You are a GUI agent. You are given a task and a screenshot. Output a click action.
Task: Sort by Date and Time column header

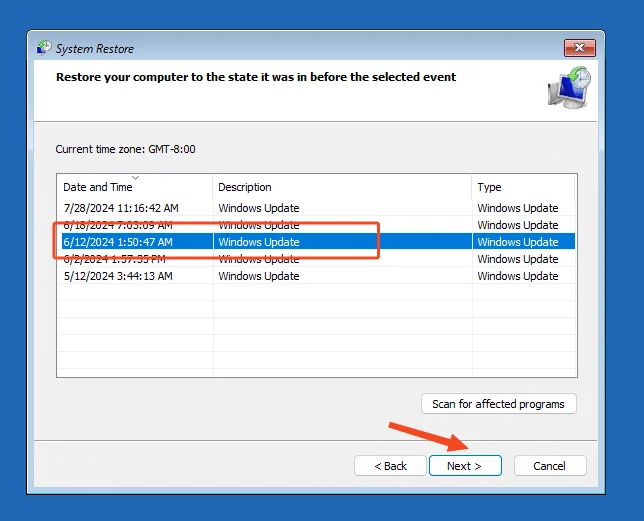tap(135, 187)
